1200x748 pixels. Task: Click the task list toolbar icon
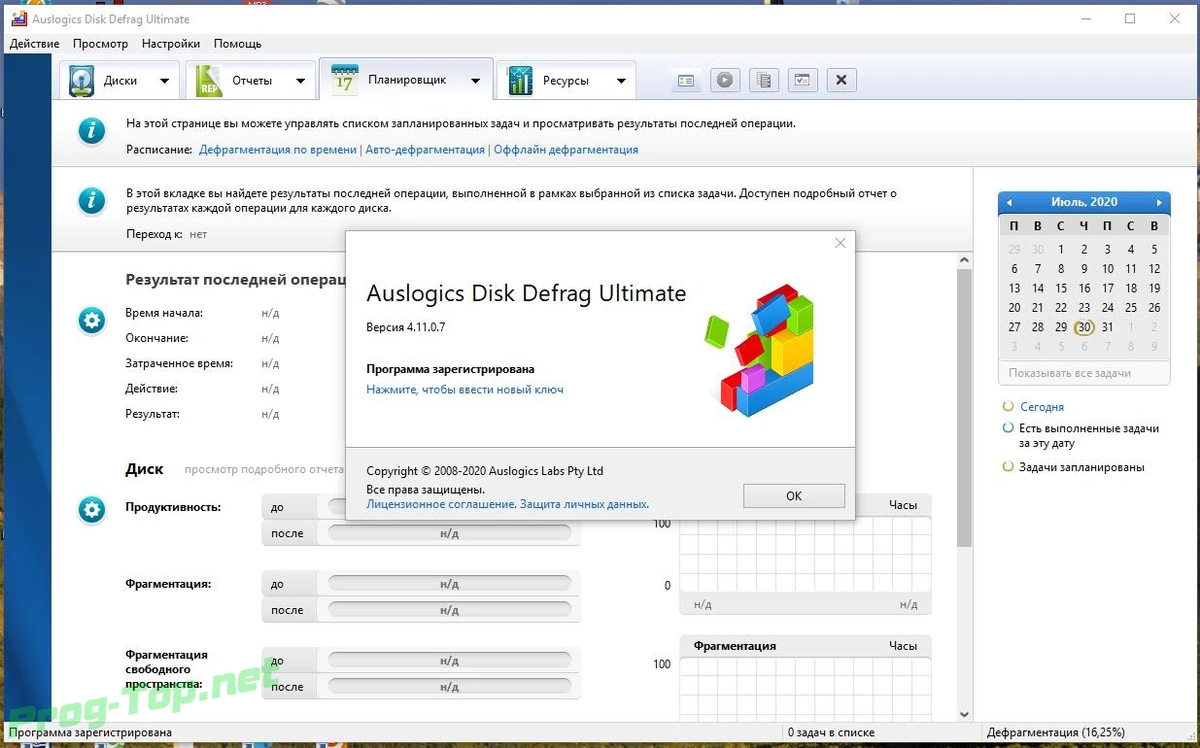(686, 81)
